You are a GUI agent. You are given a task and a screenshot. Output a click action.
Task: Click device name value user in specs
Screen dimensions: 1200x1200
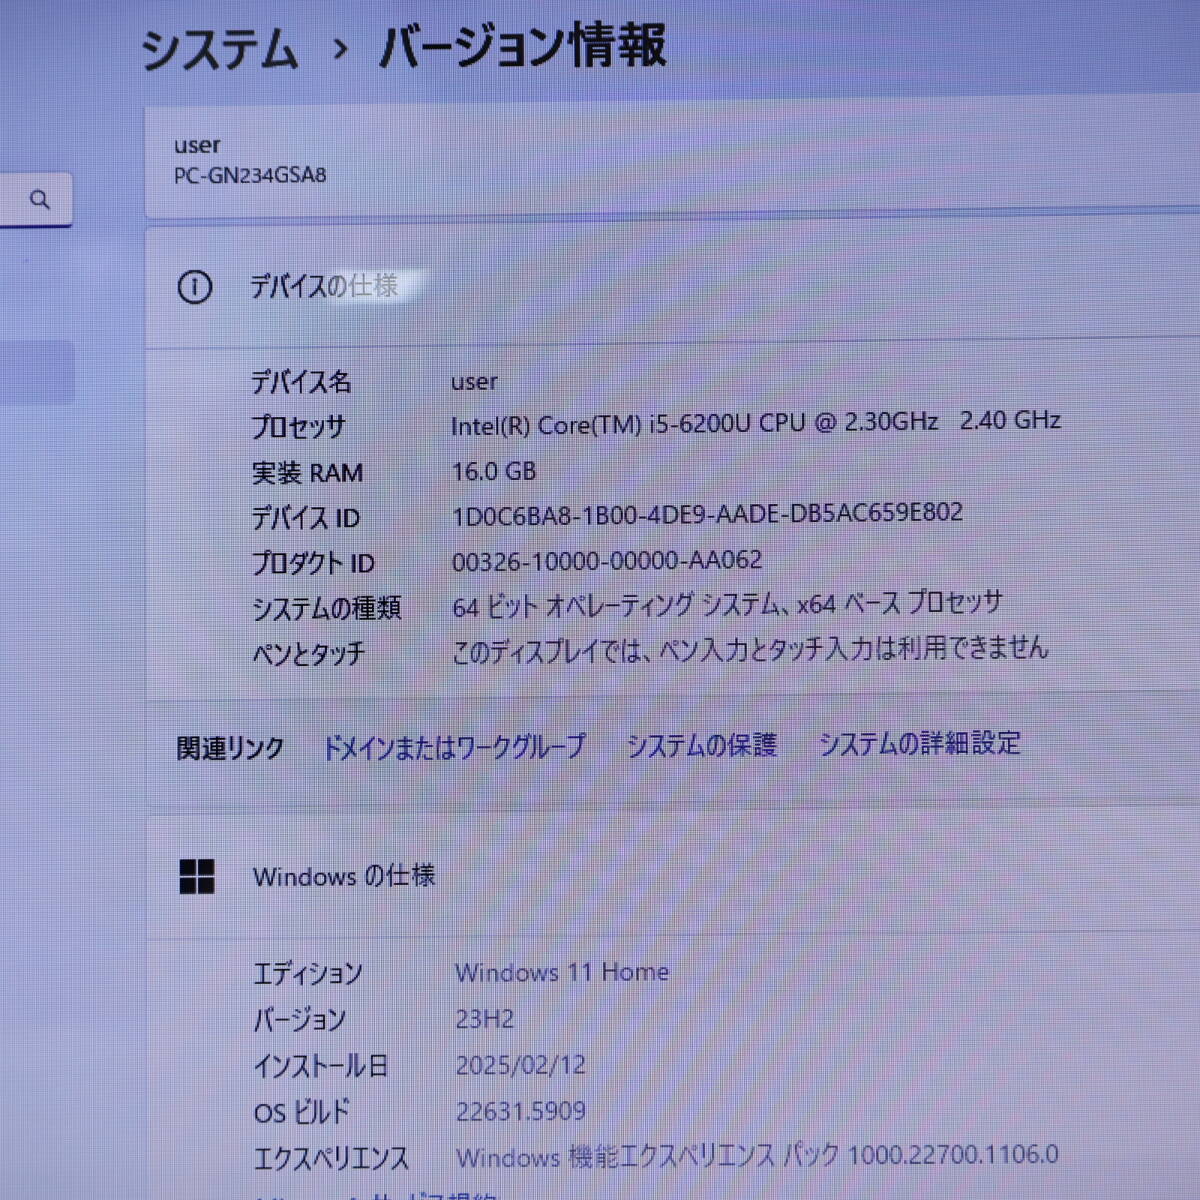click(474, 381)
